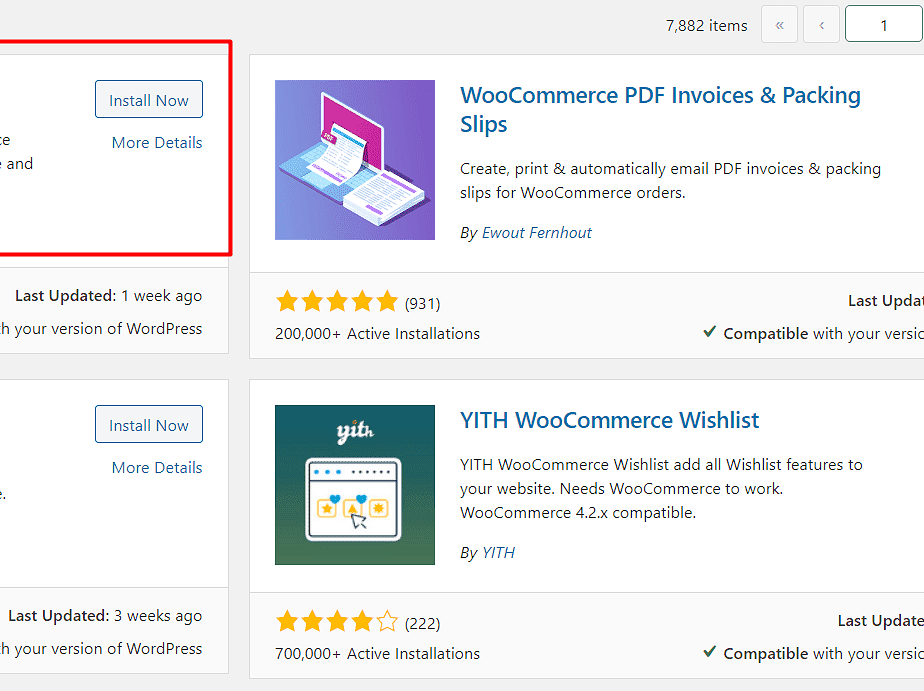924x691 pixels.
Task: Open More Details in the highlighted card
Action: point(157,143)
